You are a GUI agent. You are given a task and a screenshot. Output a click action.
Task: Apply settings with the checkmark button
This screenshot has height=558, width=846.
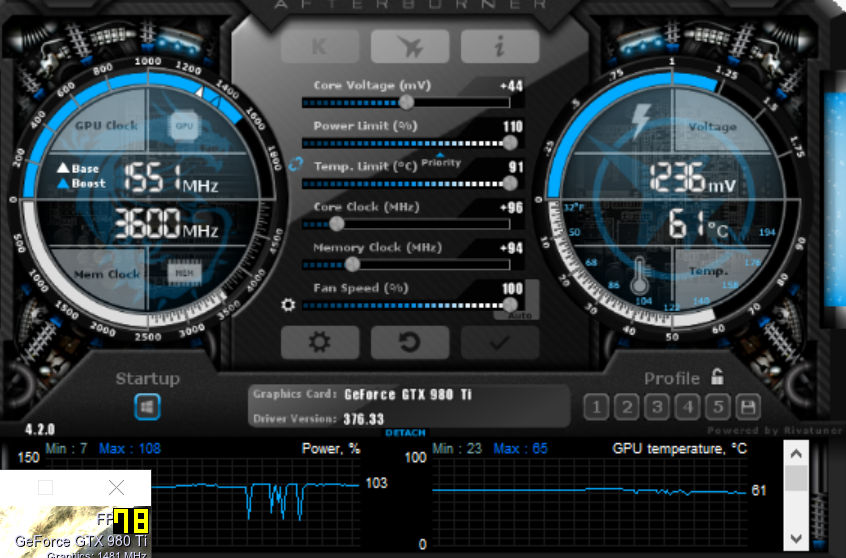[500, 342]
